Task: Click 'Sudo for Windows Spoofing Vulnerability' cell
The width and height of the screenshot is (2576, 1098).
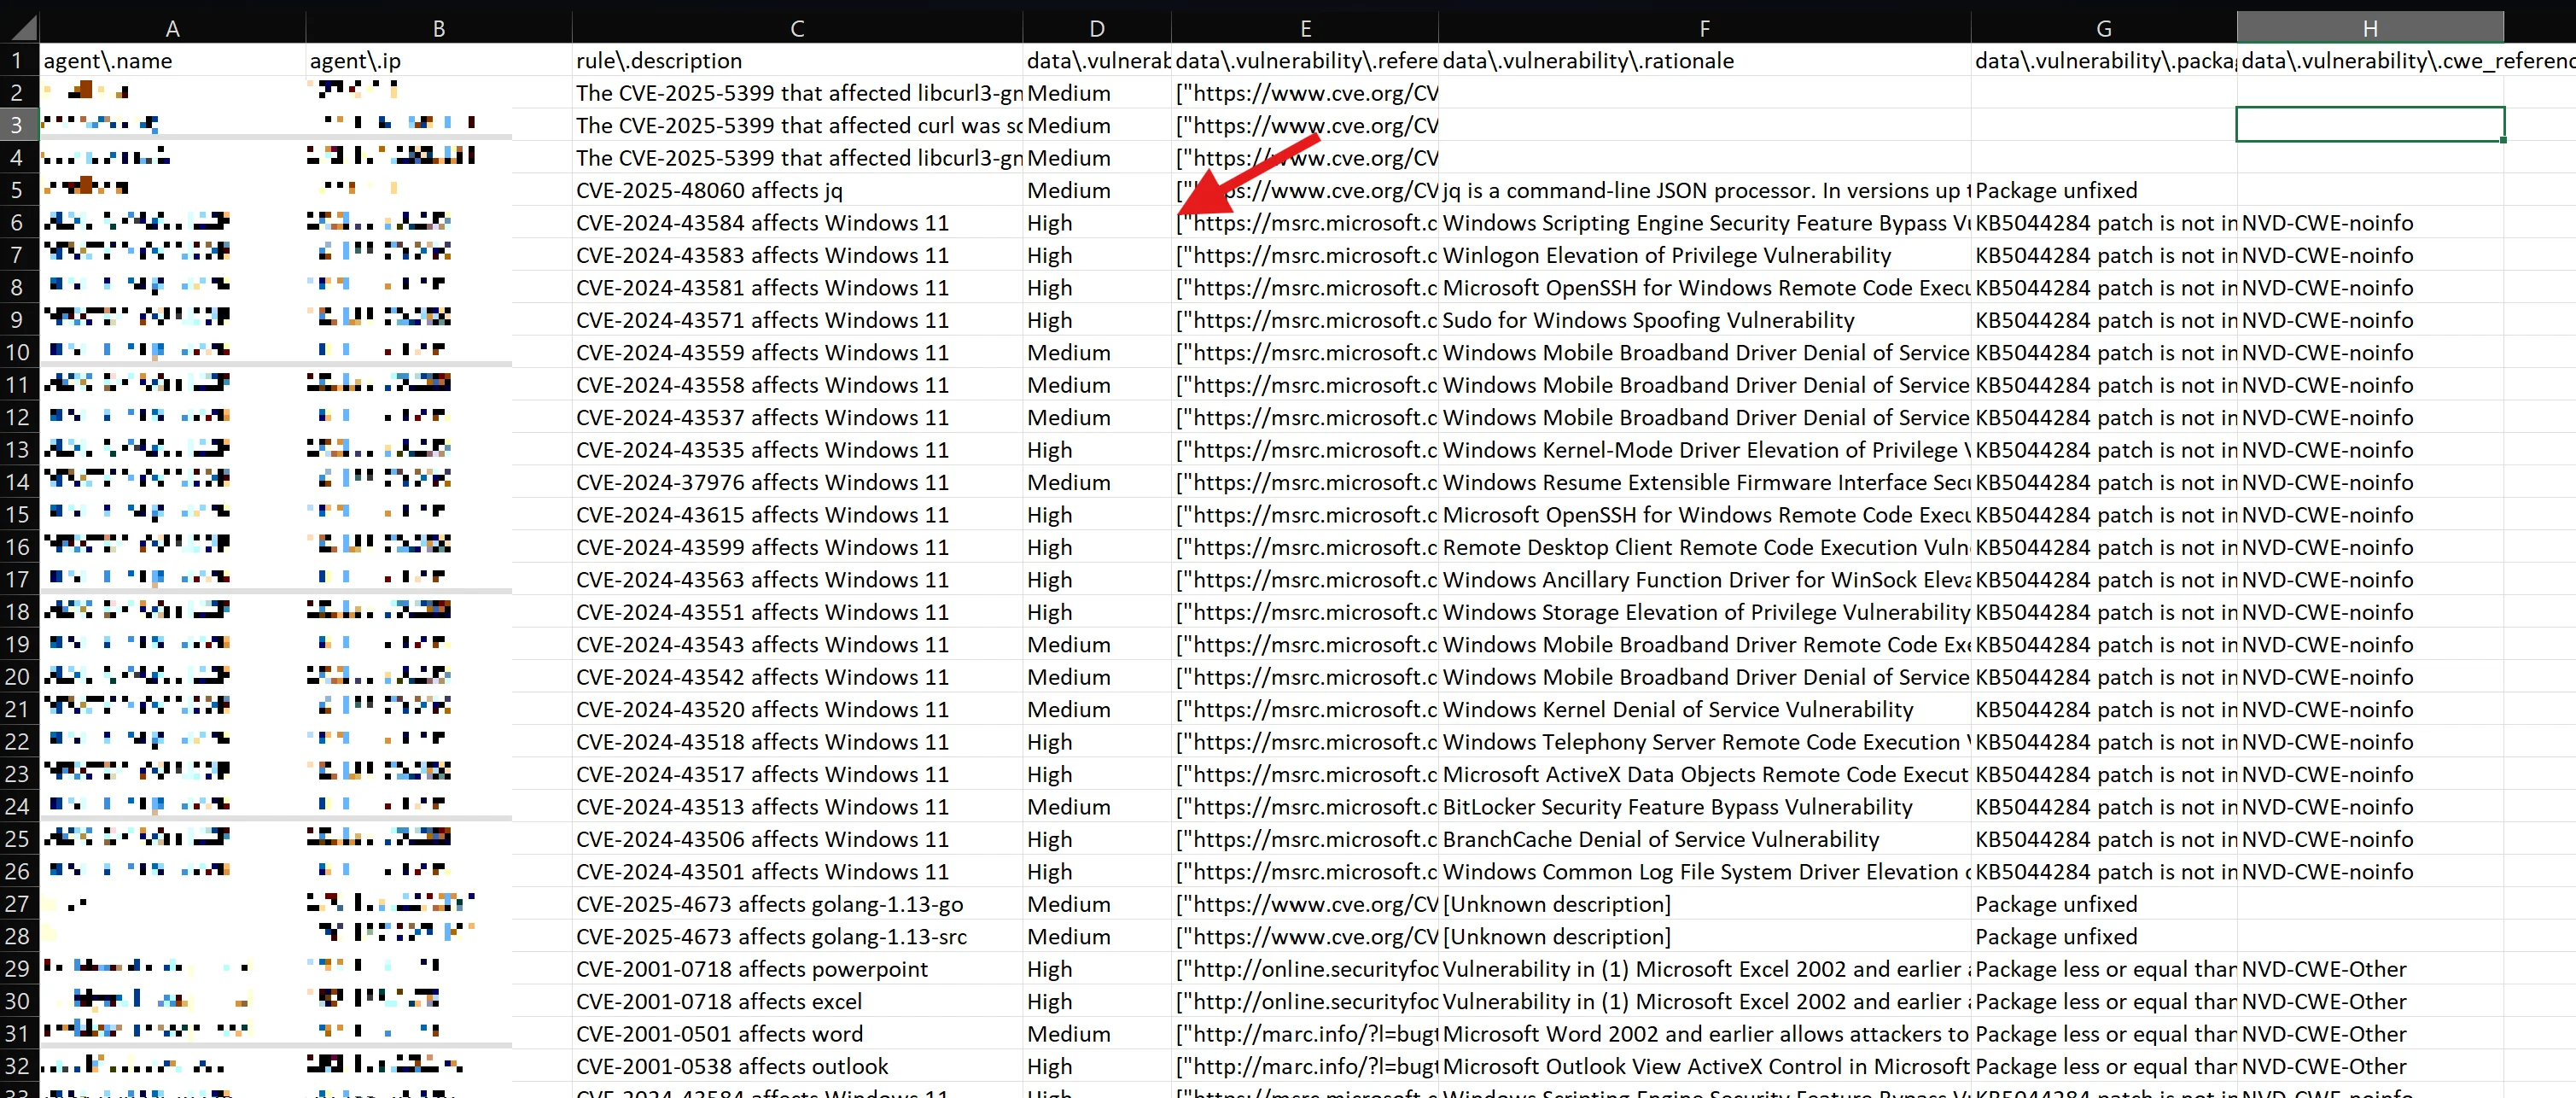Action: 1705,320
